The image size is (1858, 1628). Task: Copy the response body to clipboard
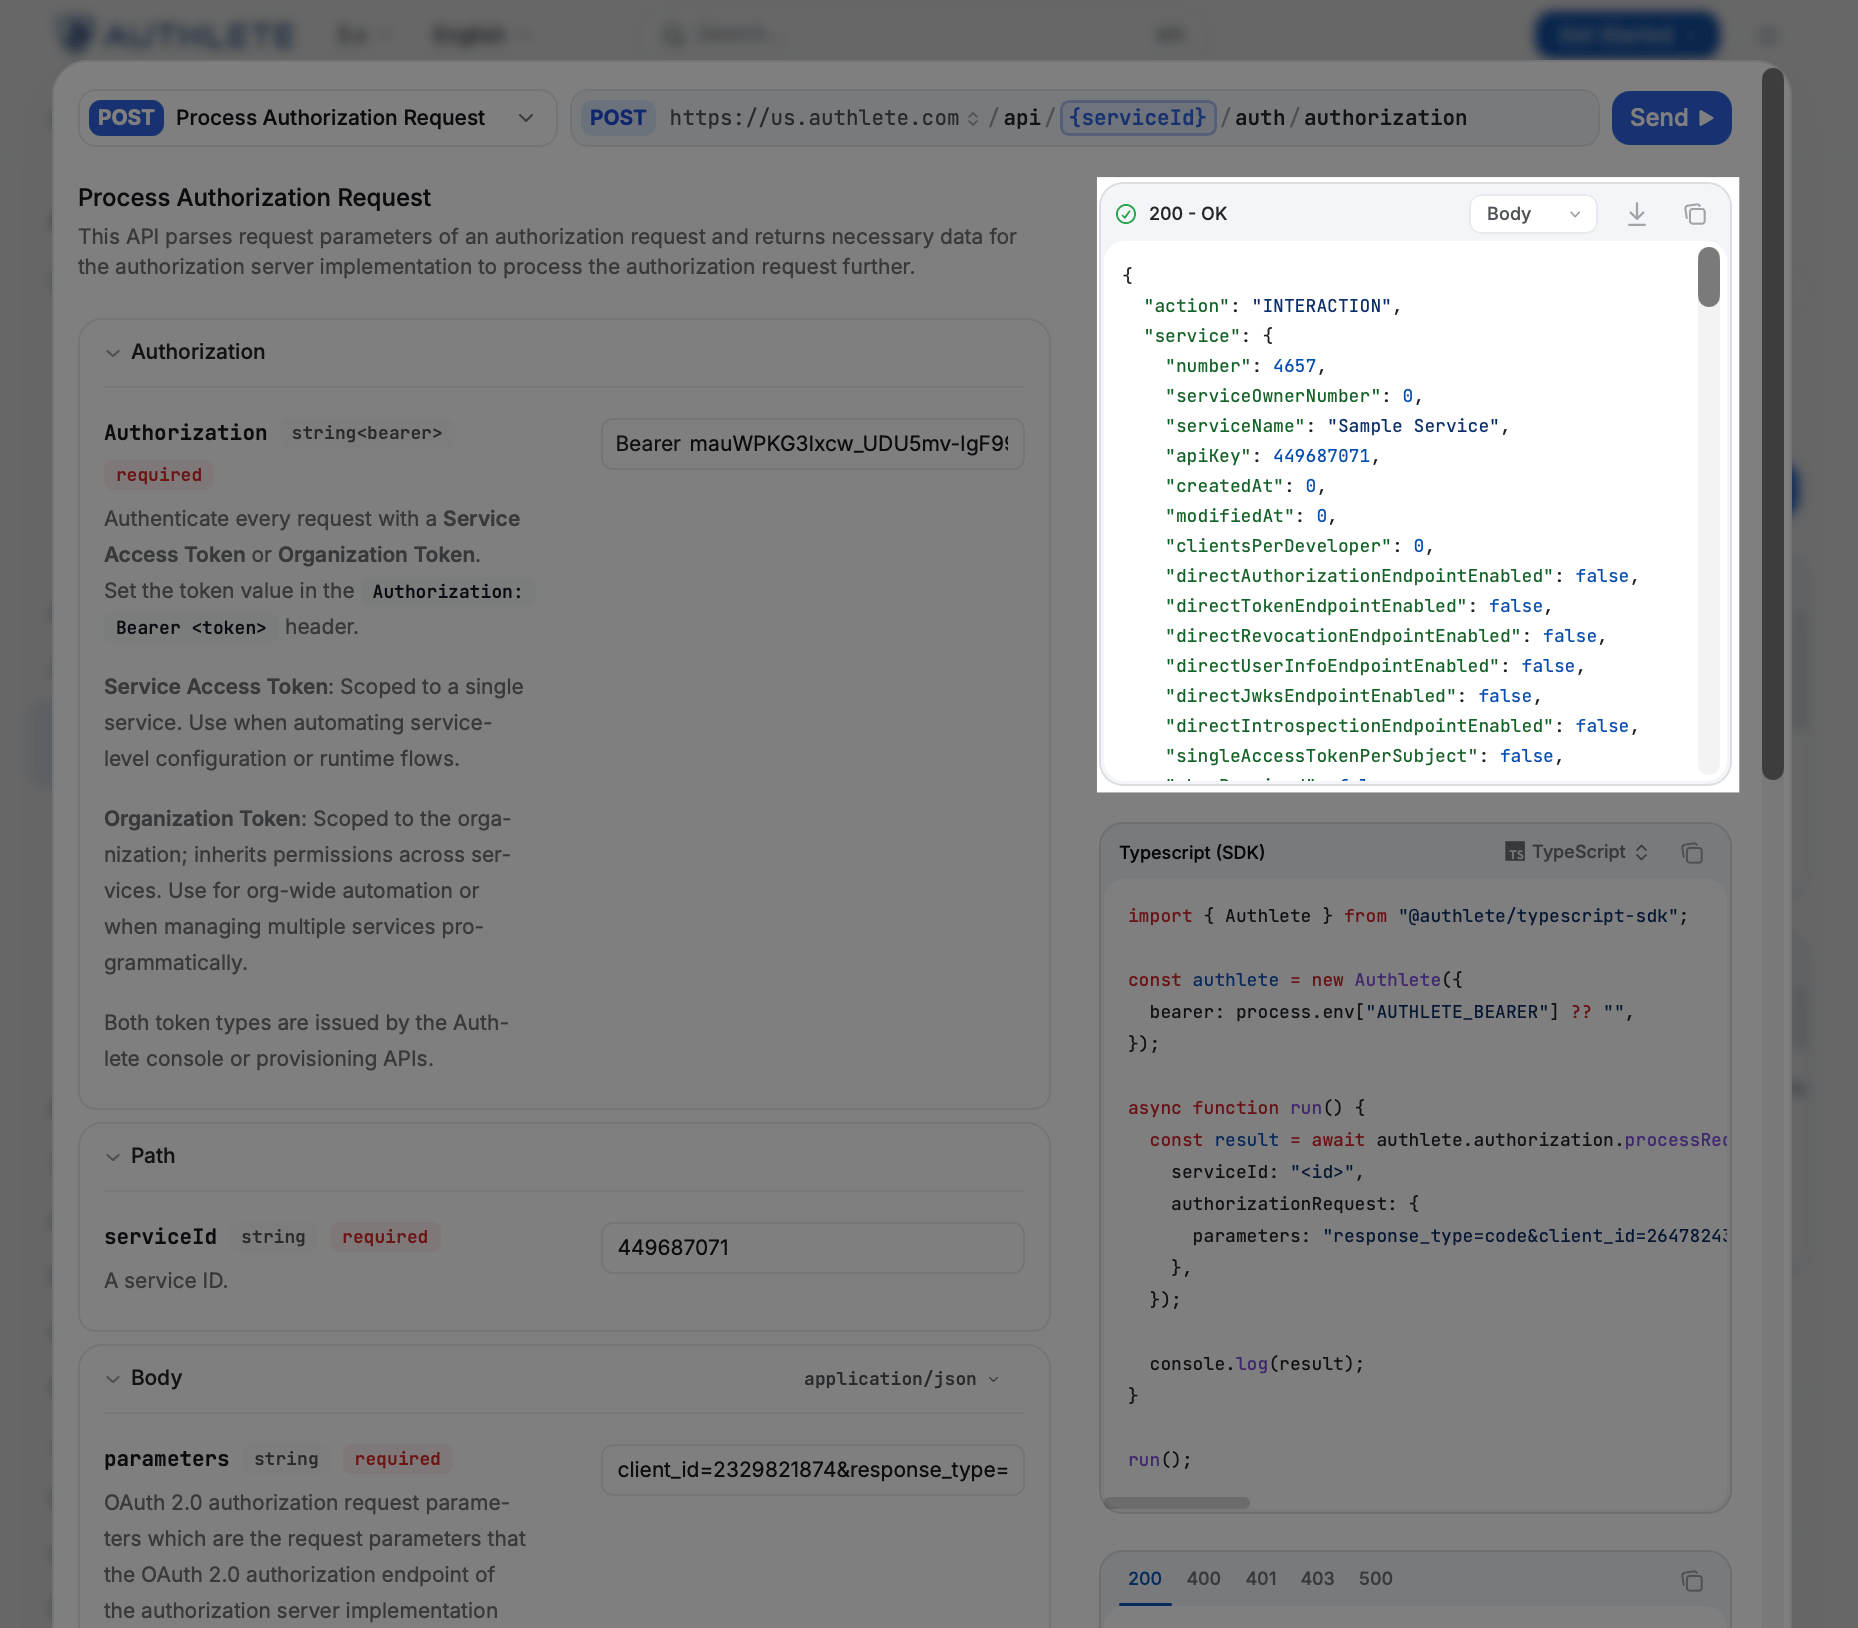click(1695, 214)
